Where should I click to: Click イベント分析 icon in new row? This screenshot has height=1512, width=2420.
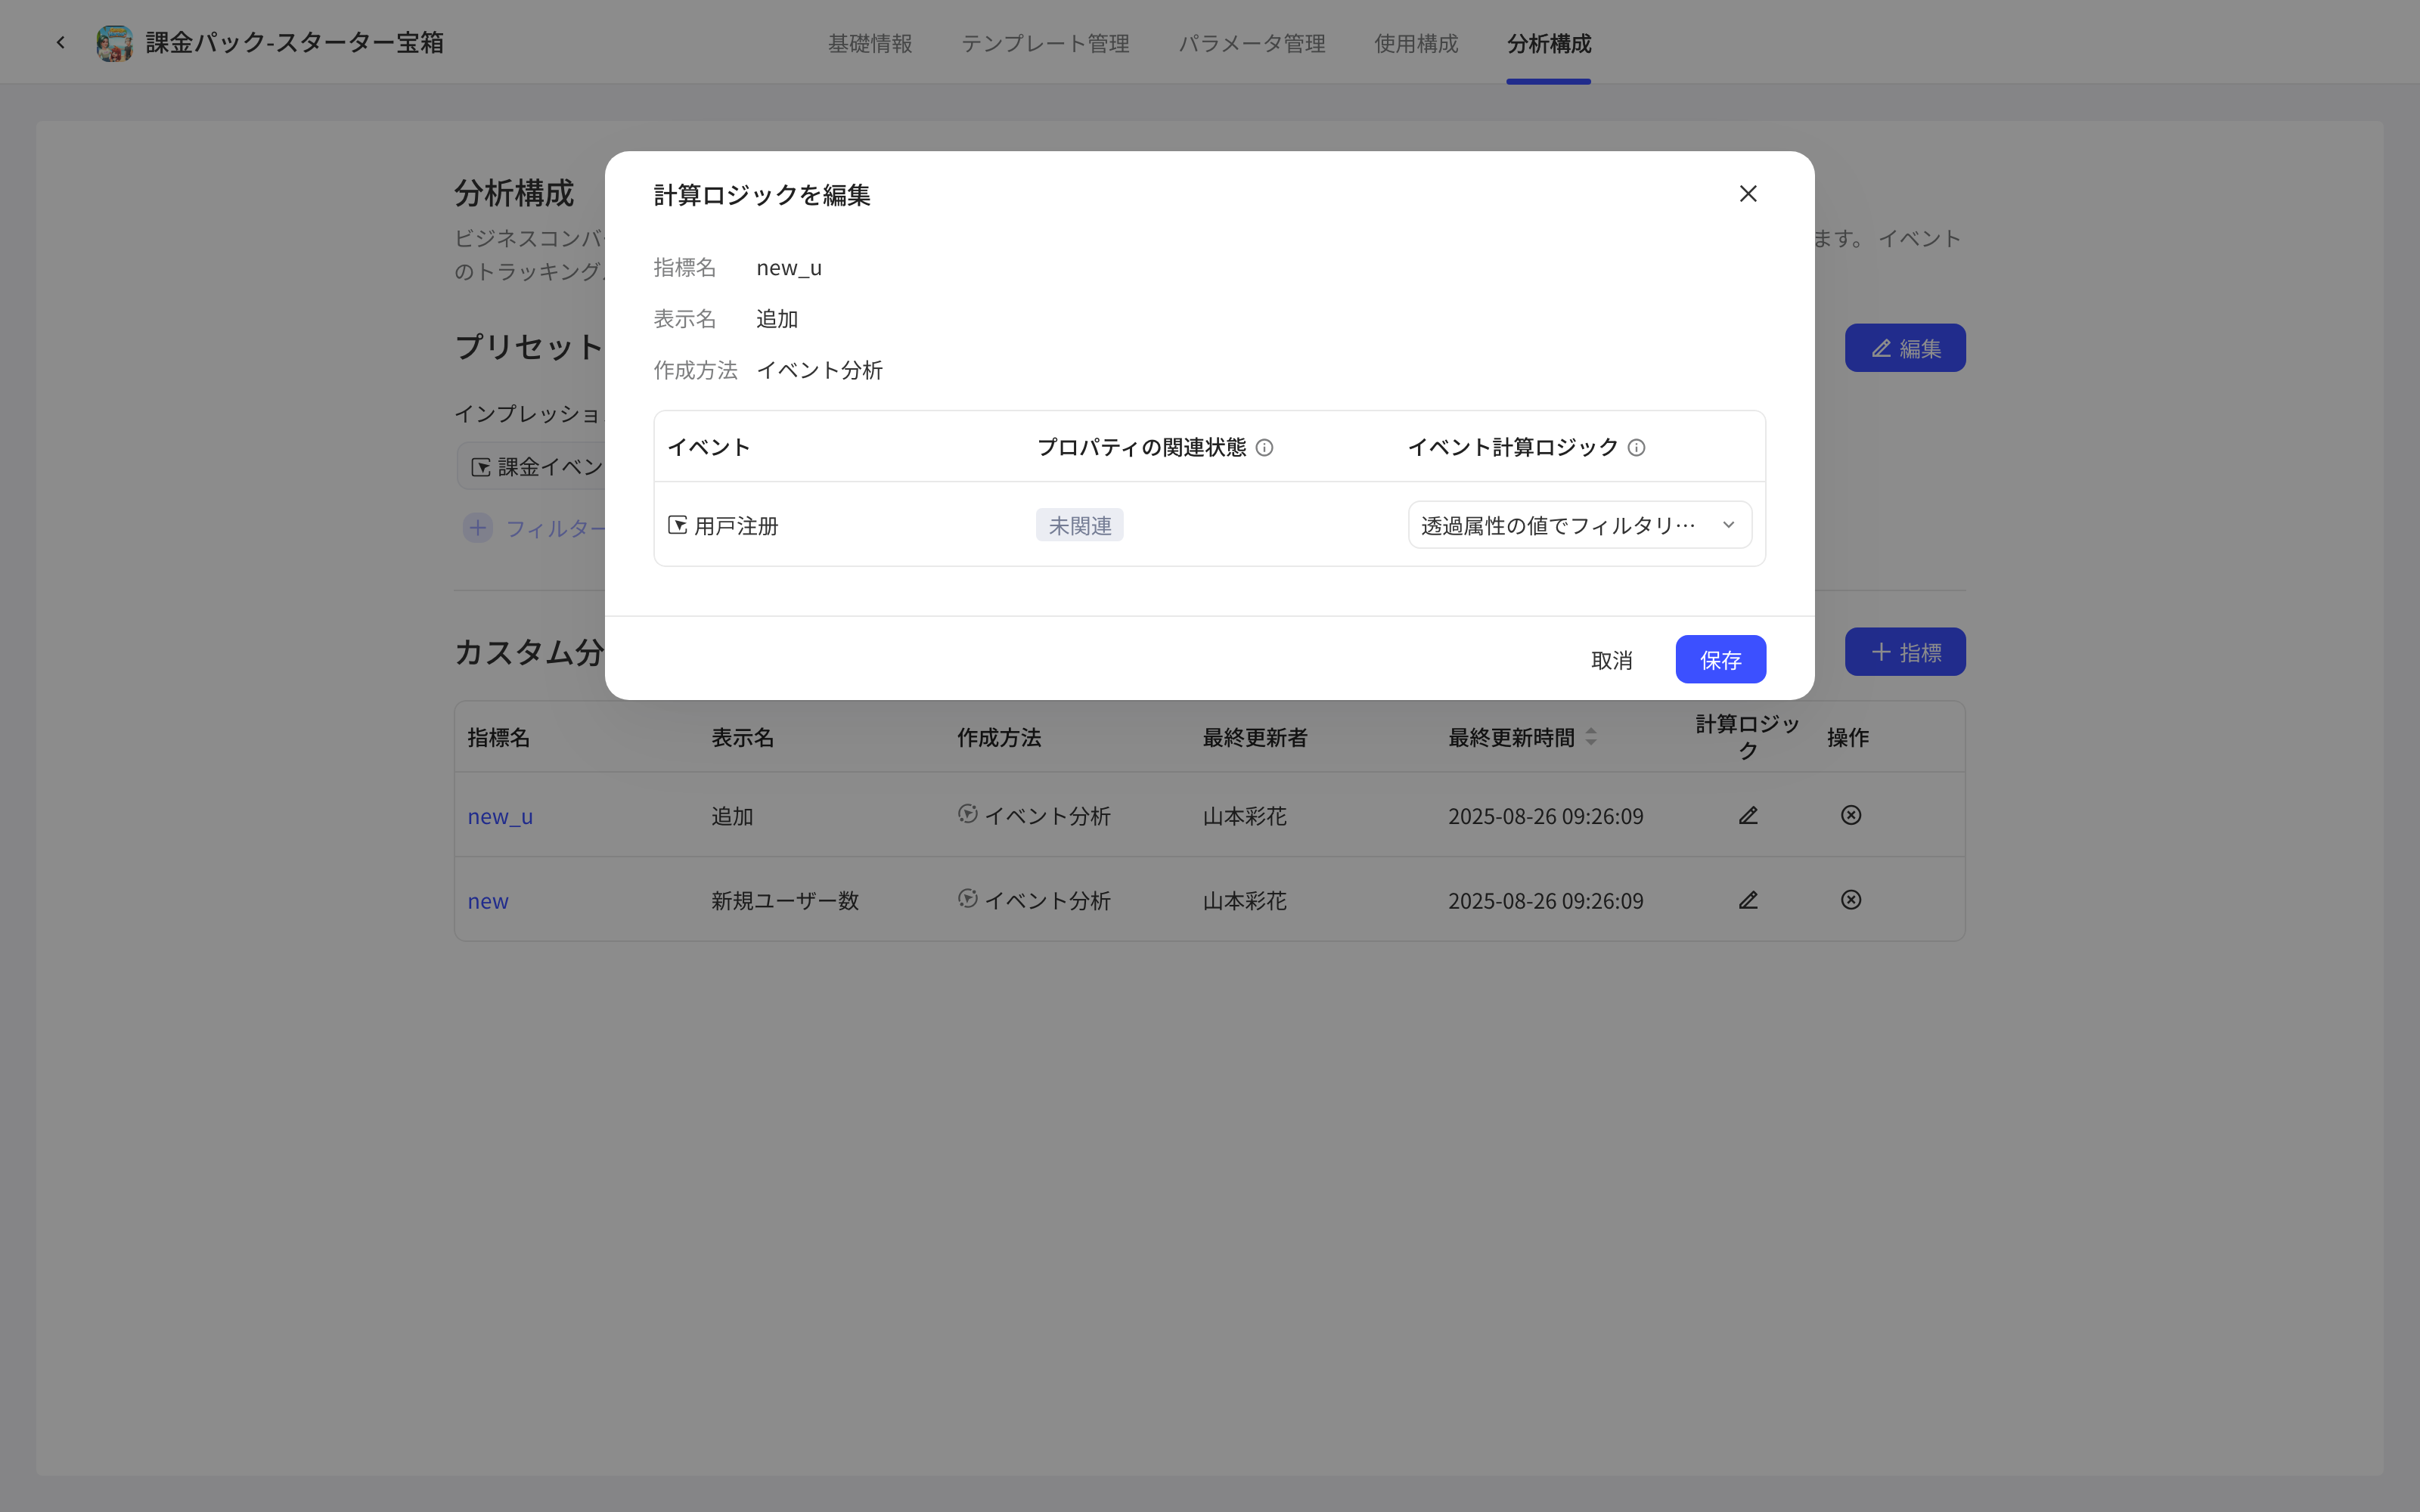tap(967, 899)
